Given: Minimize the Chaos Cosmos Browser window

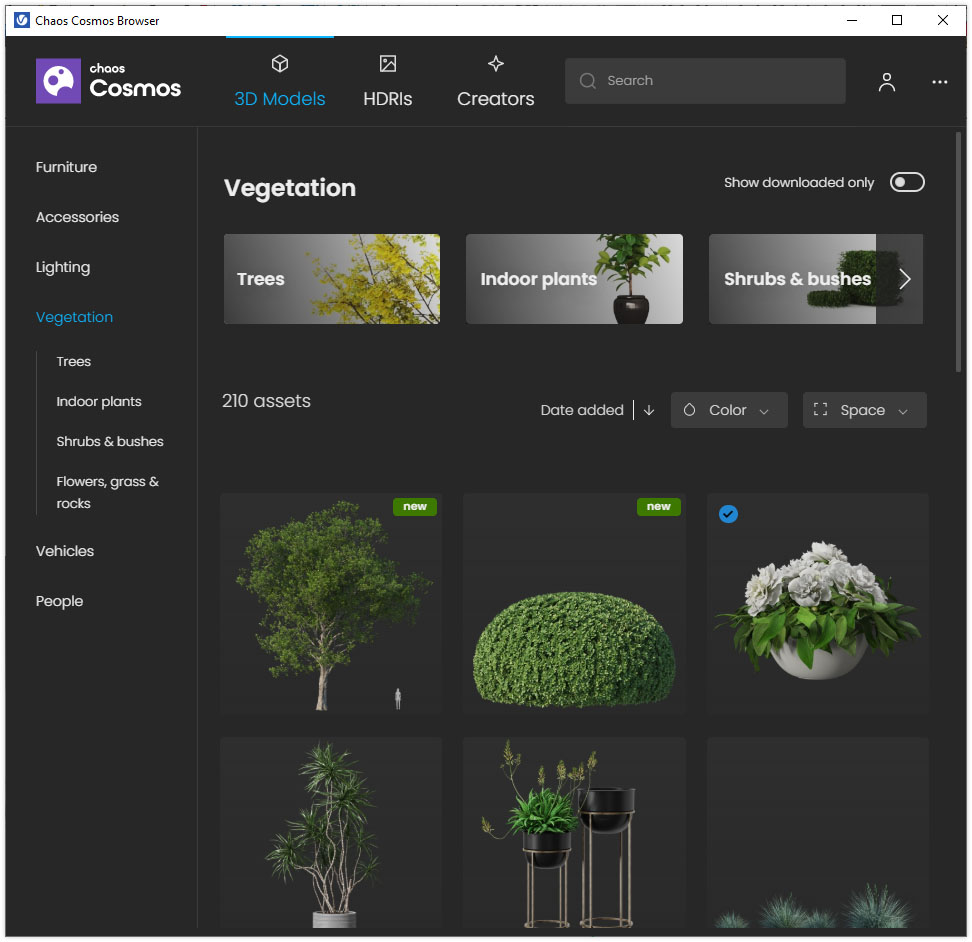Looking at the screenshot, I should [852, 20].
